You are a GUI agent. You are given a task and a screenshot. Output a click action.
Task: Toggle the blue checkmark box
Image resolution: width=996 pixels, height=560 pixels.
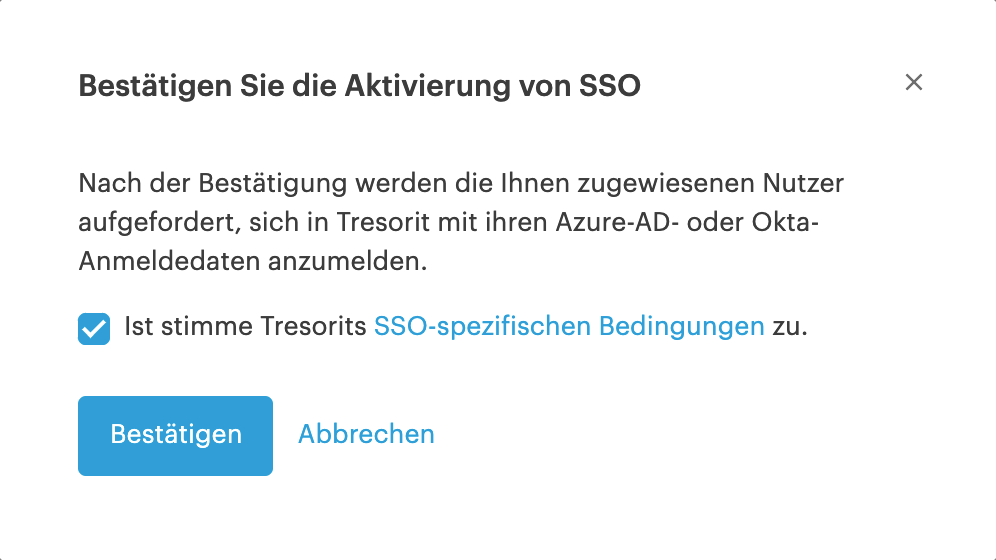pos(94,329)
